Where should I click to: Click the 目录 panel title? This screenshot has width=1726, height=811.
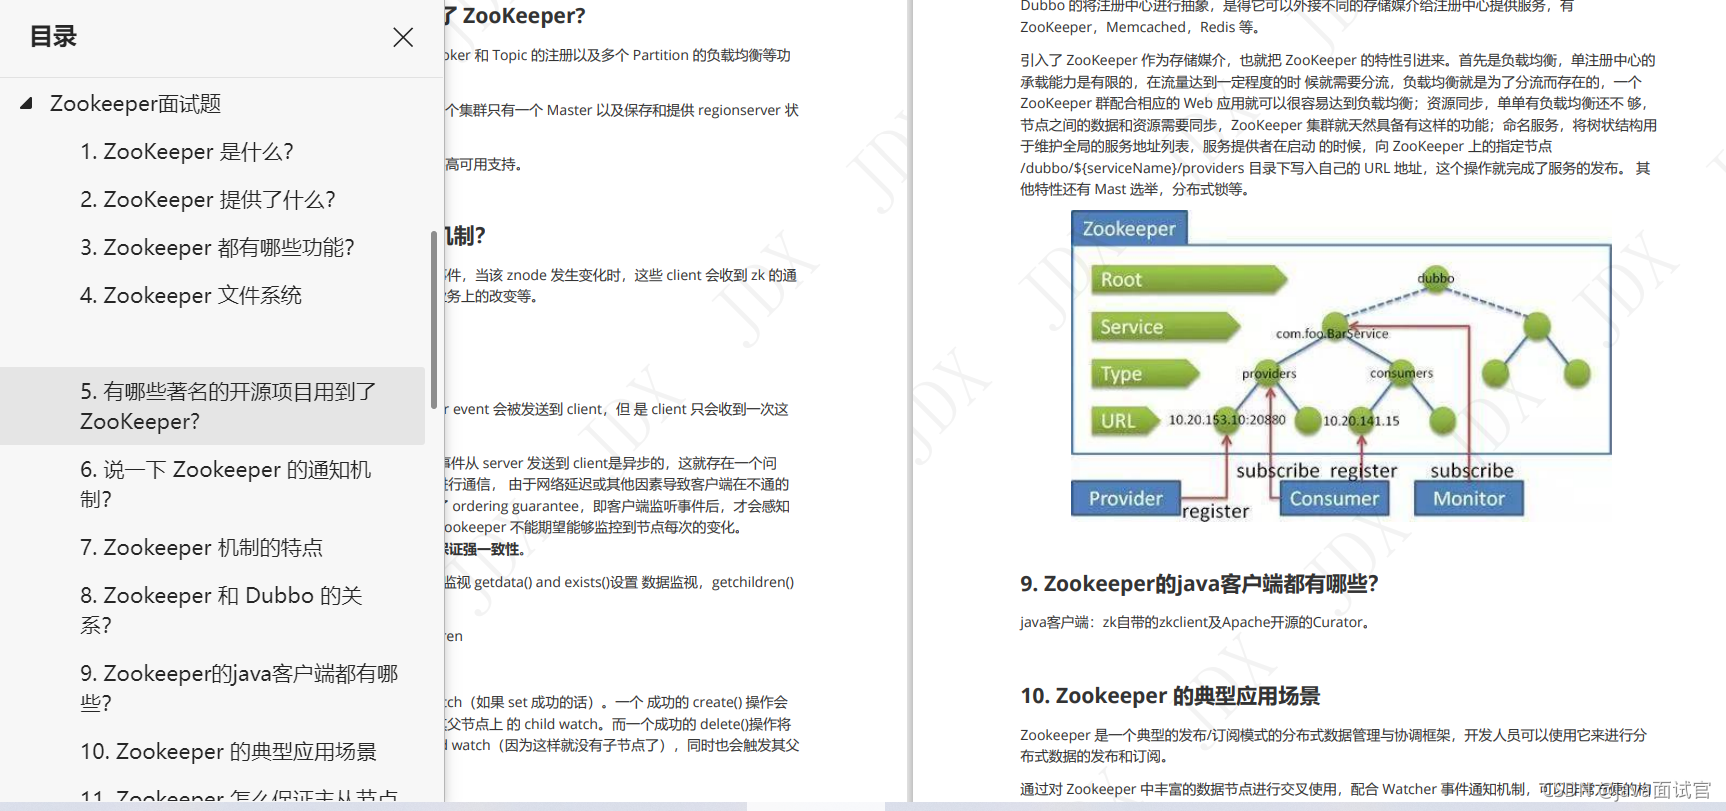click(x=53, y=37)
